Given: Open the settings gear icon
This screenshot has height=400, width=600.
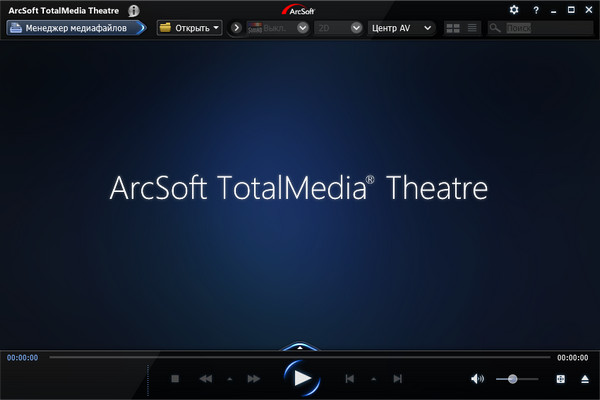Looking at the screenshot, I should (514, 9).
